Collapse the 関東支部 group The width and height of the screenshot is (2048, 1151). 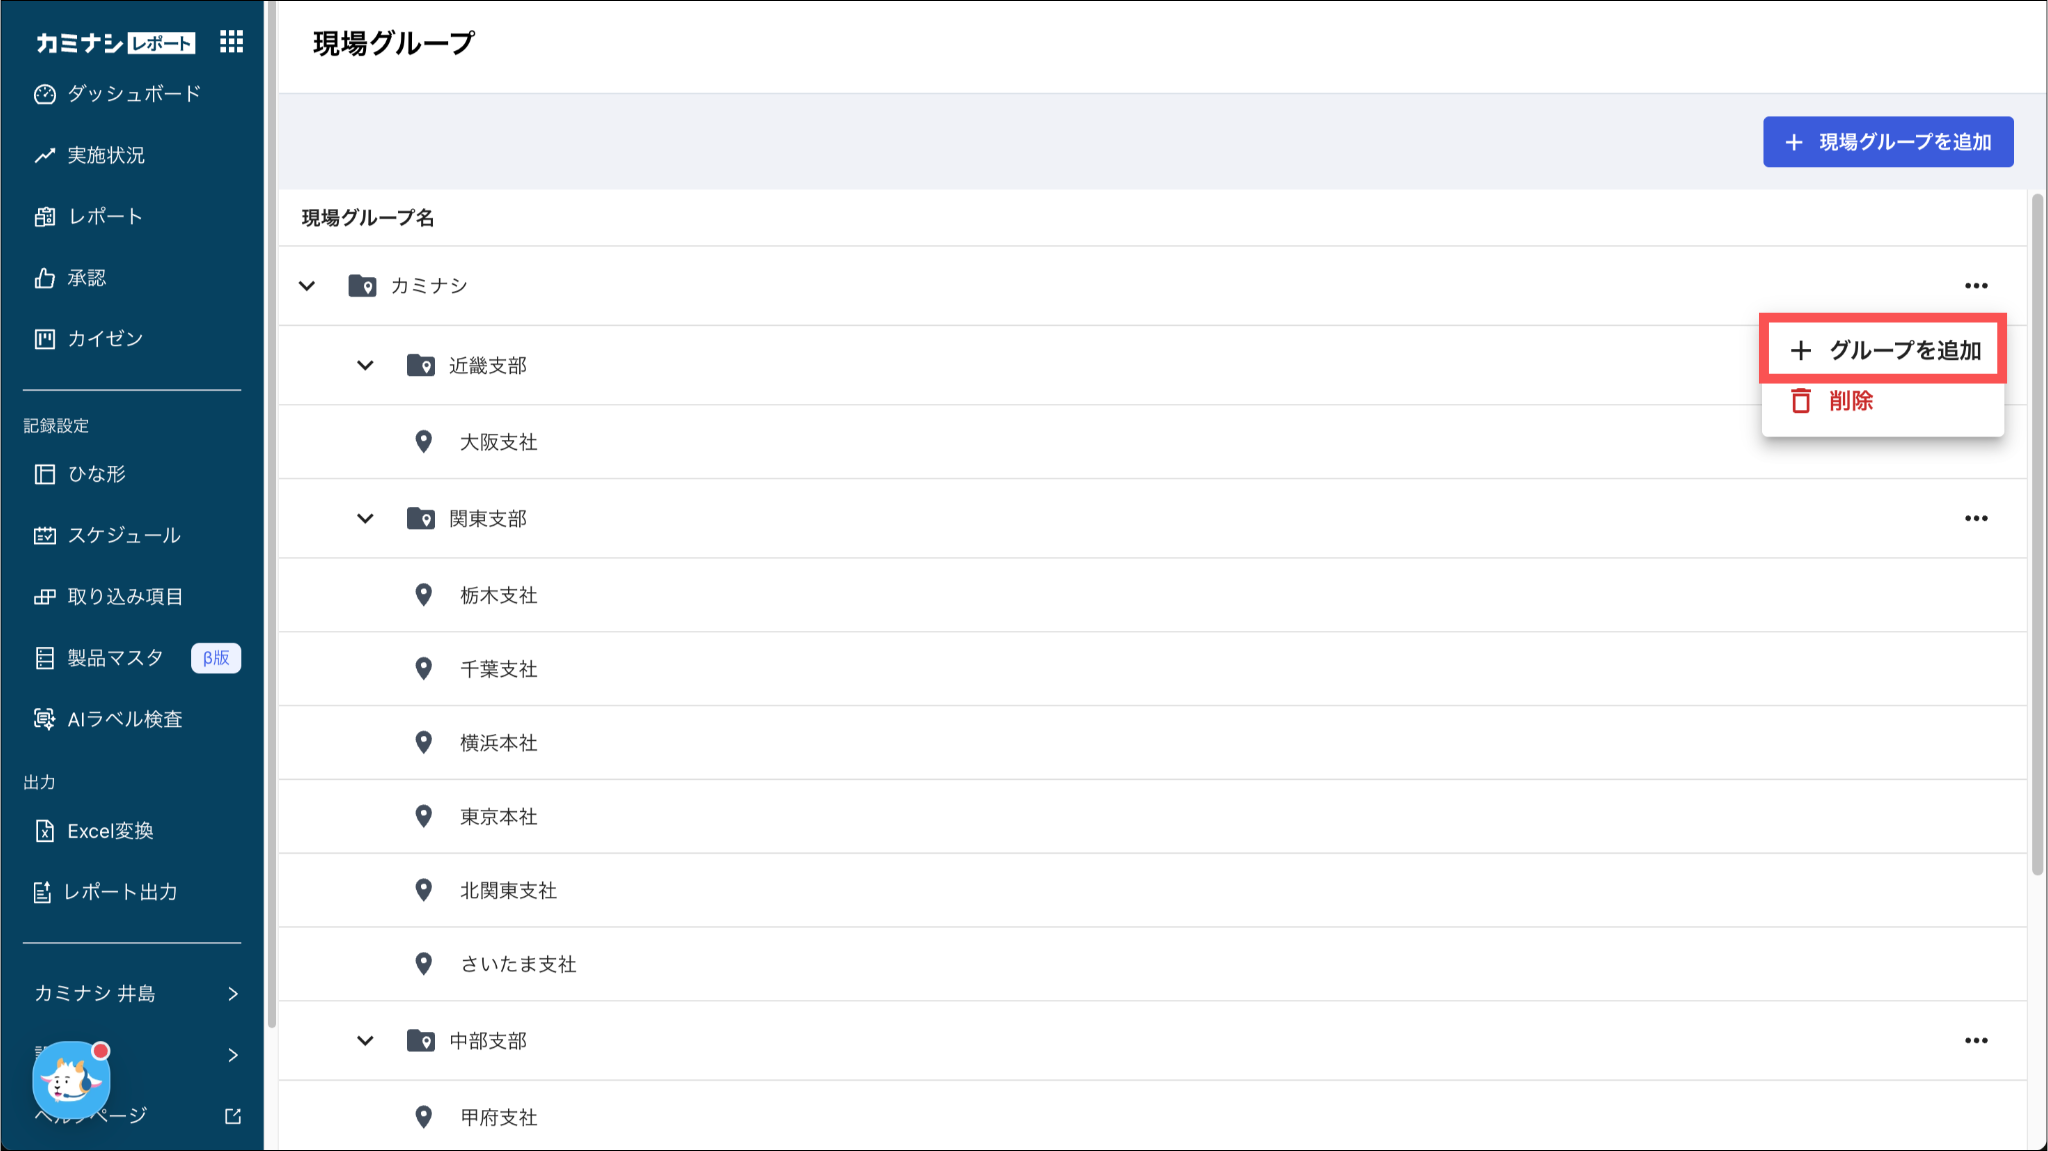click(x=366, y=519)
